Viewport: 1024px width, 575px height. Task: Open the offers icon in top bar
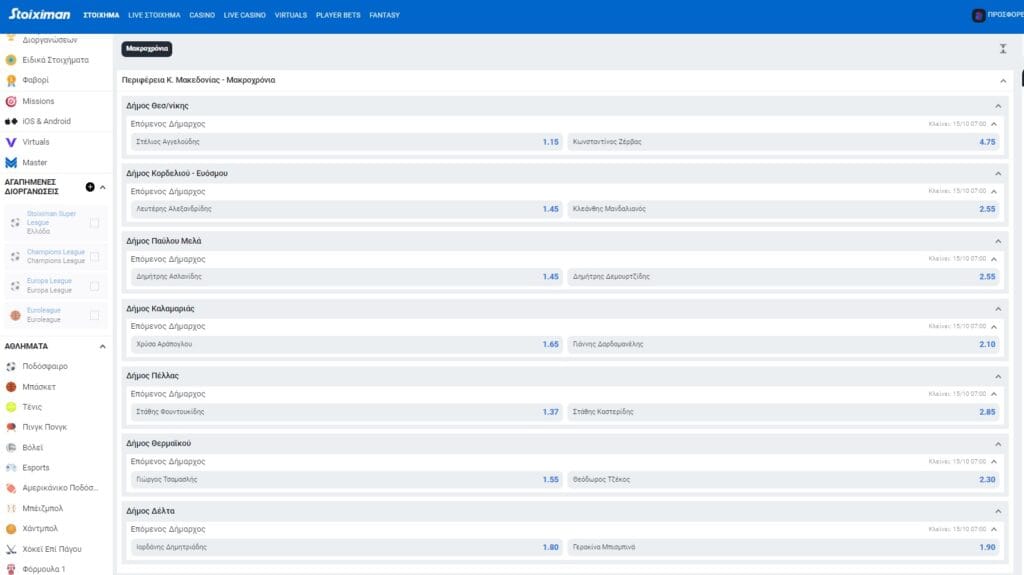pyautogui.click(x=979, y=15)
